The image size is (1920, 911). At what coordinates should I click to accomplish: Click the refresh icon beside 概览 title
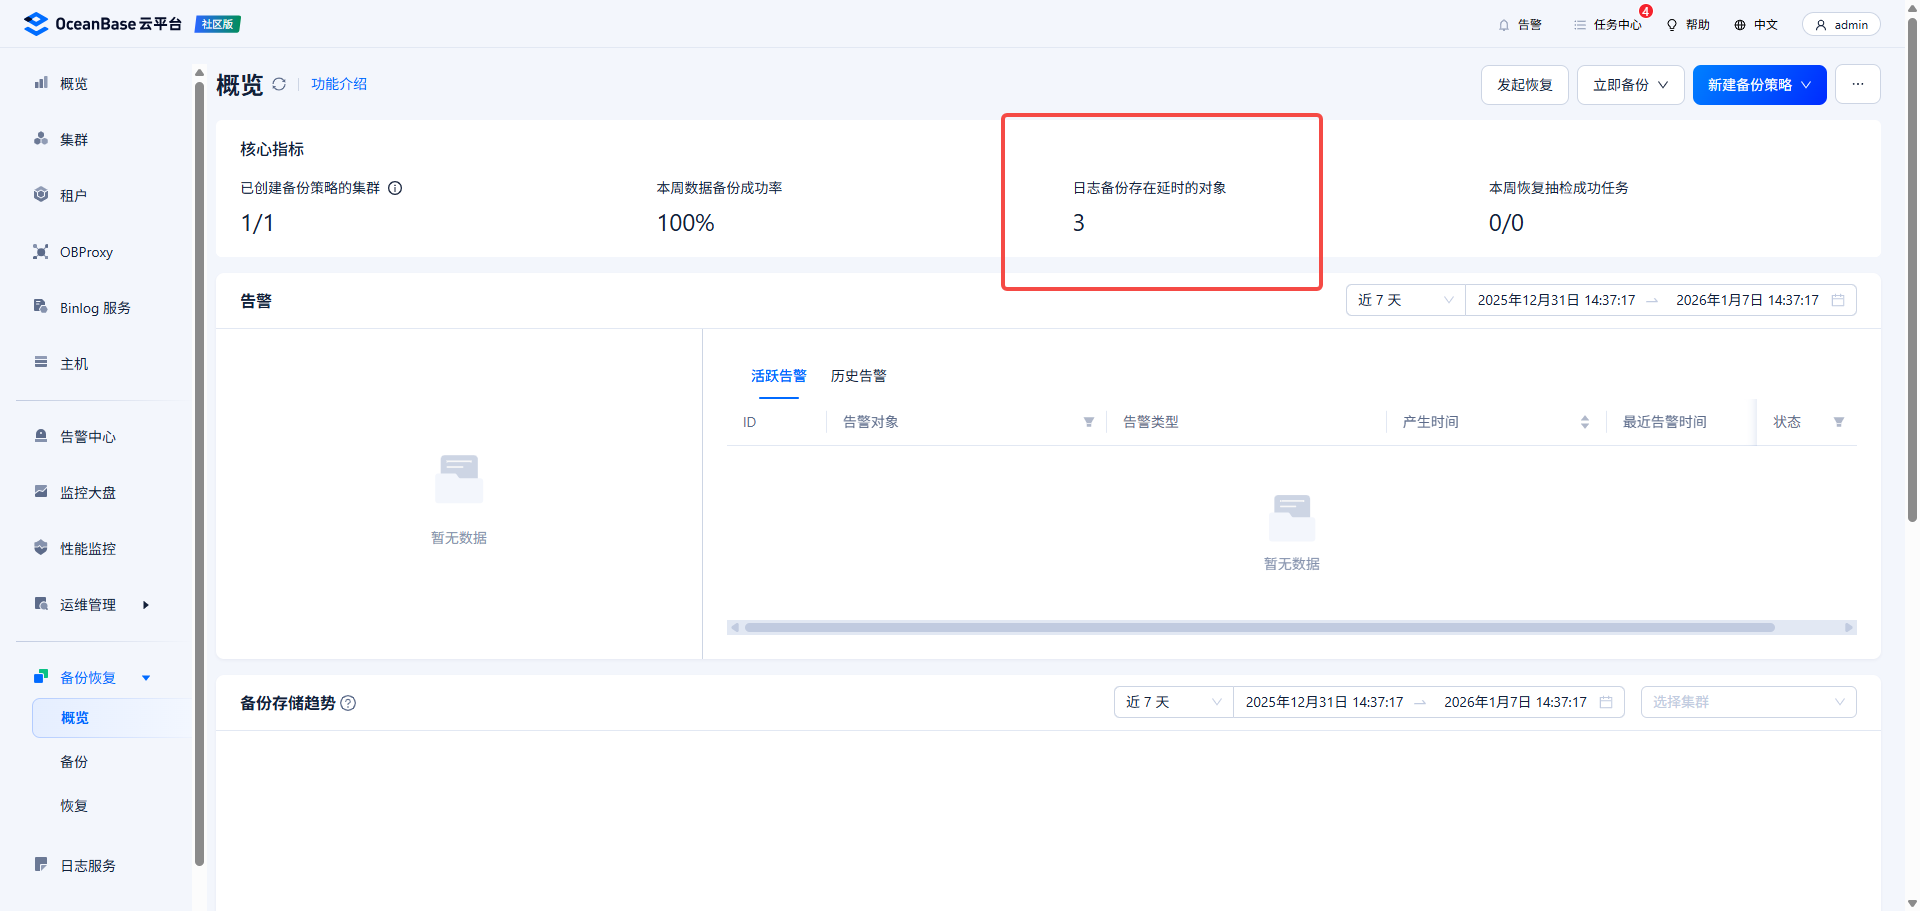pos(279,85)
